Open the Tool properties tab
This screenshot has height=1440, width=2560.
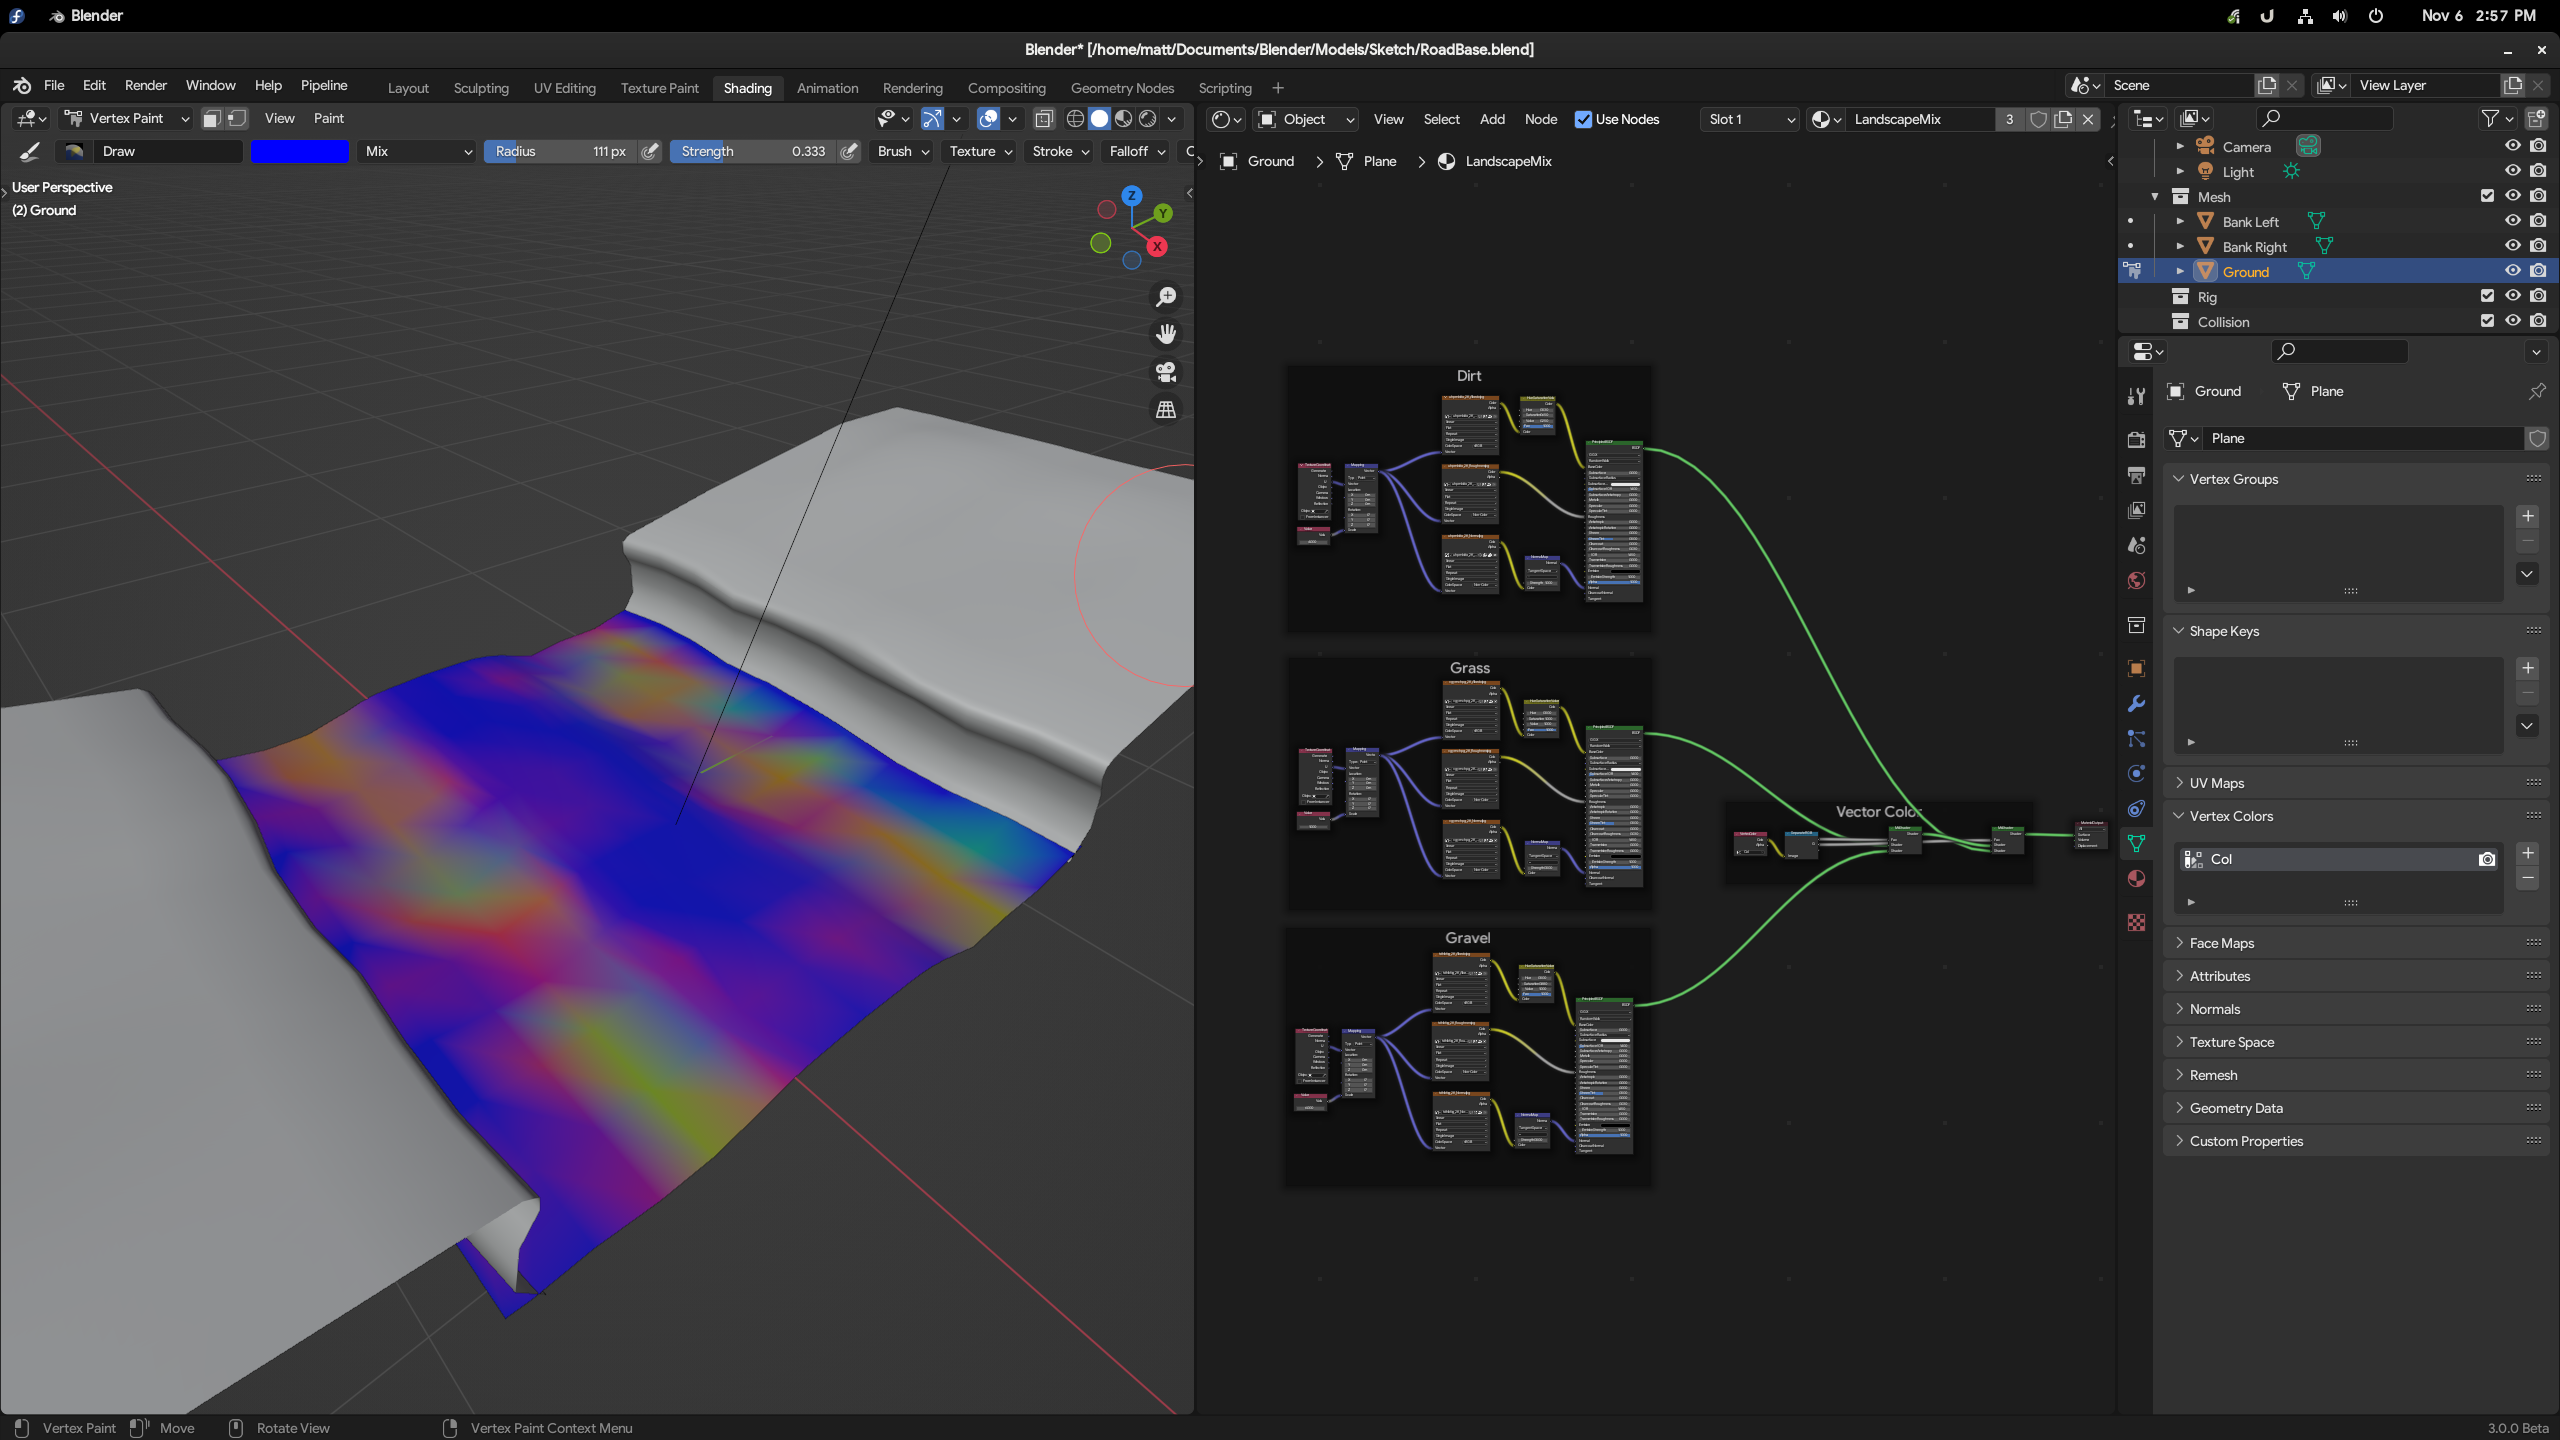point(2136,396)
